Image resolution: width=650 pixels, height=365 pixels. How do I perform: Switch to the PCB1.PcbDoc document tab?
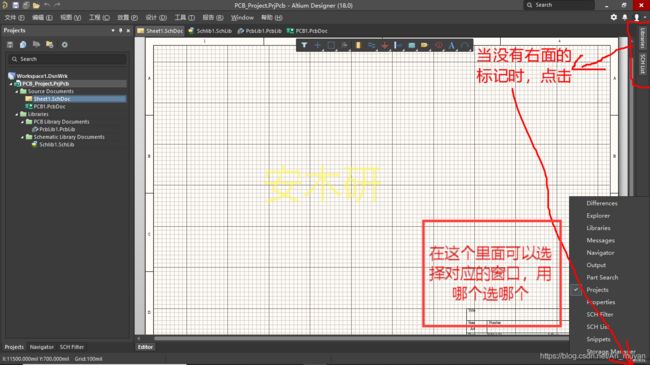307,31
